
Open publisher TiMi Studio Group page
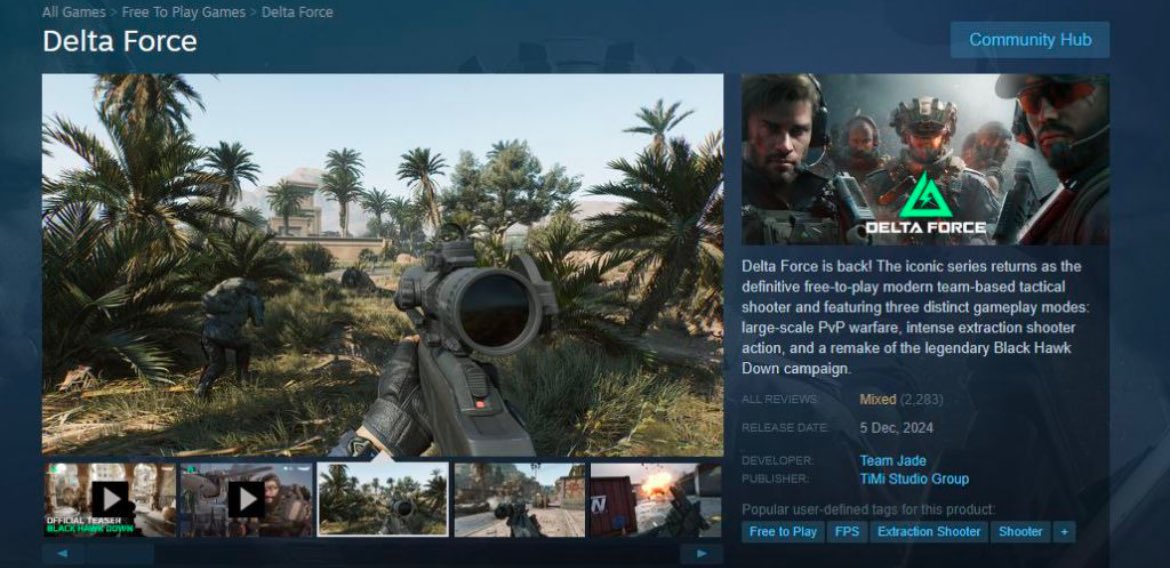pos(914,478)
